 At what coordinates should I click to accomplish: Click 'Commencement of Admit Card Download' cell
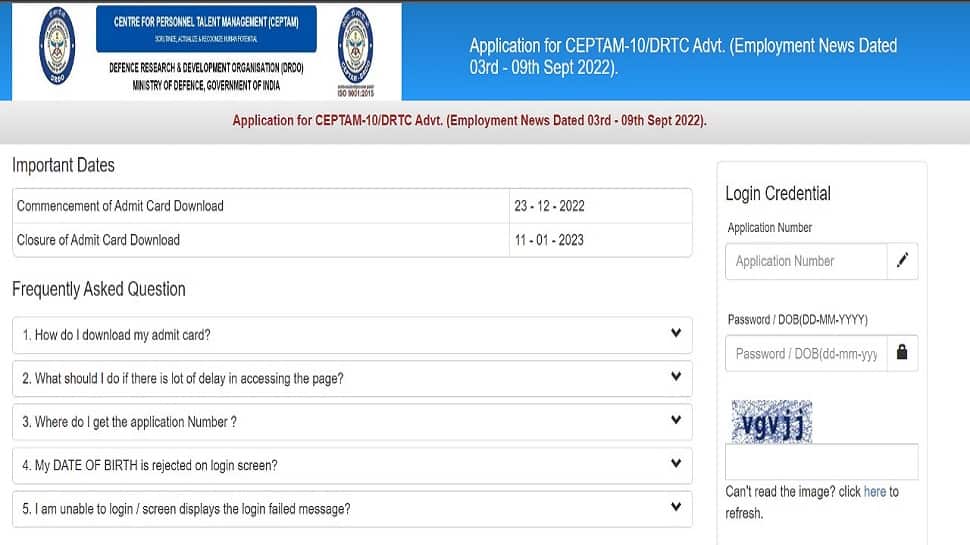tap(260, 206)
